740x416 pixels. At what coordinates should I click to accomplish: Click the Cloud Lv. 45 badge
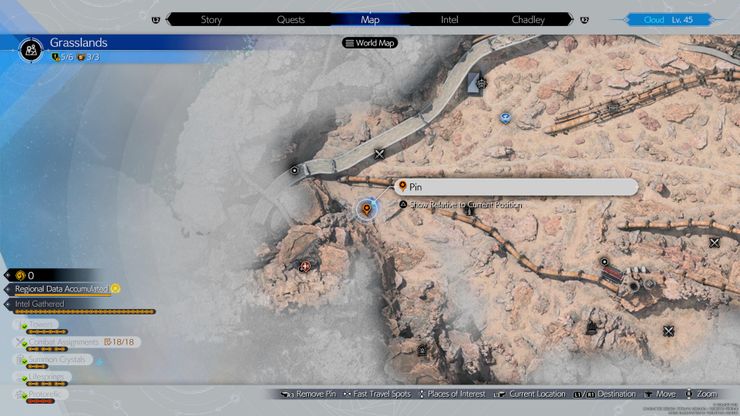click(x=668, y=20)
